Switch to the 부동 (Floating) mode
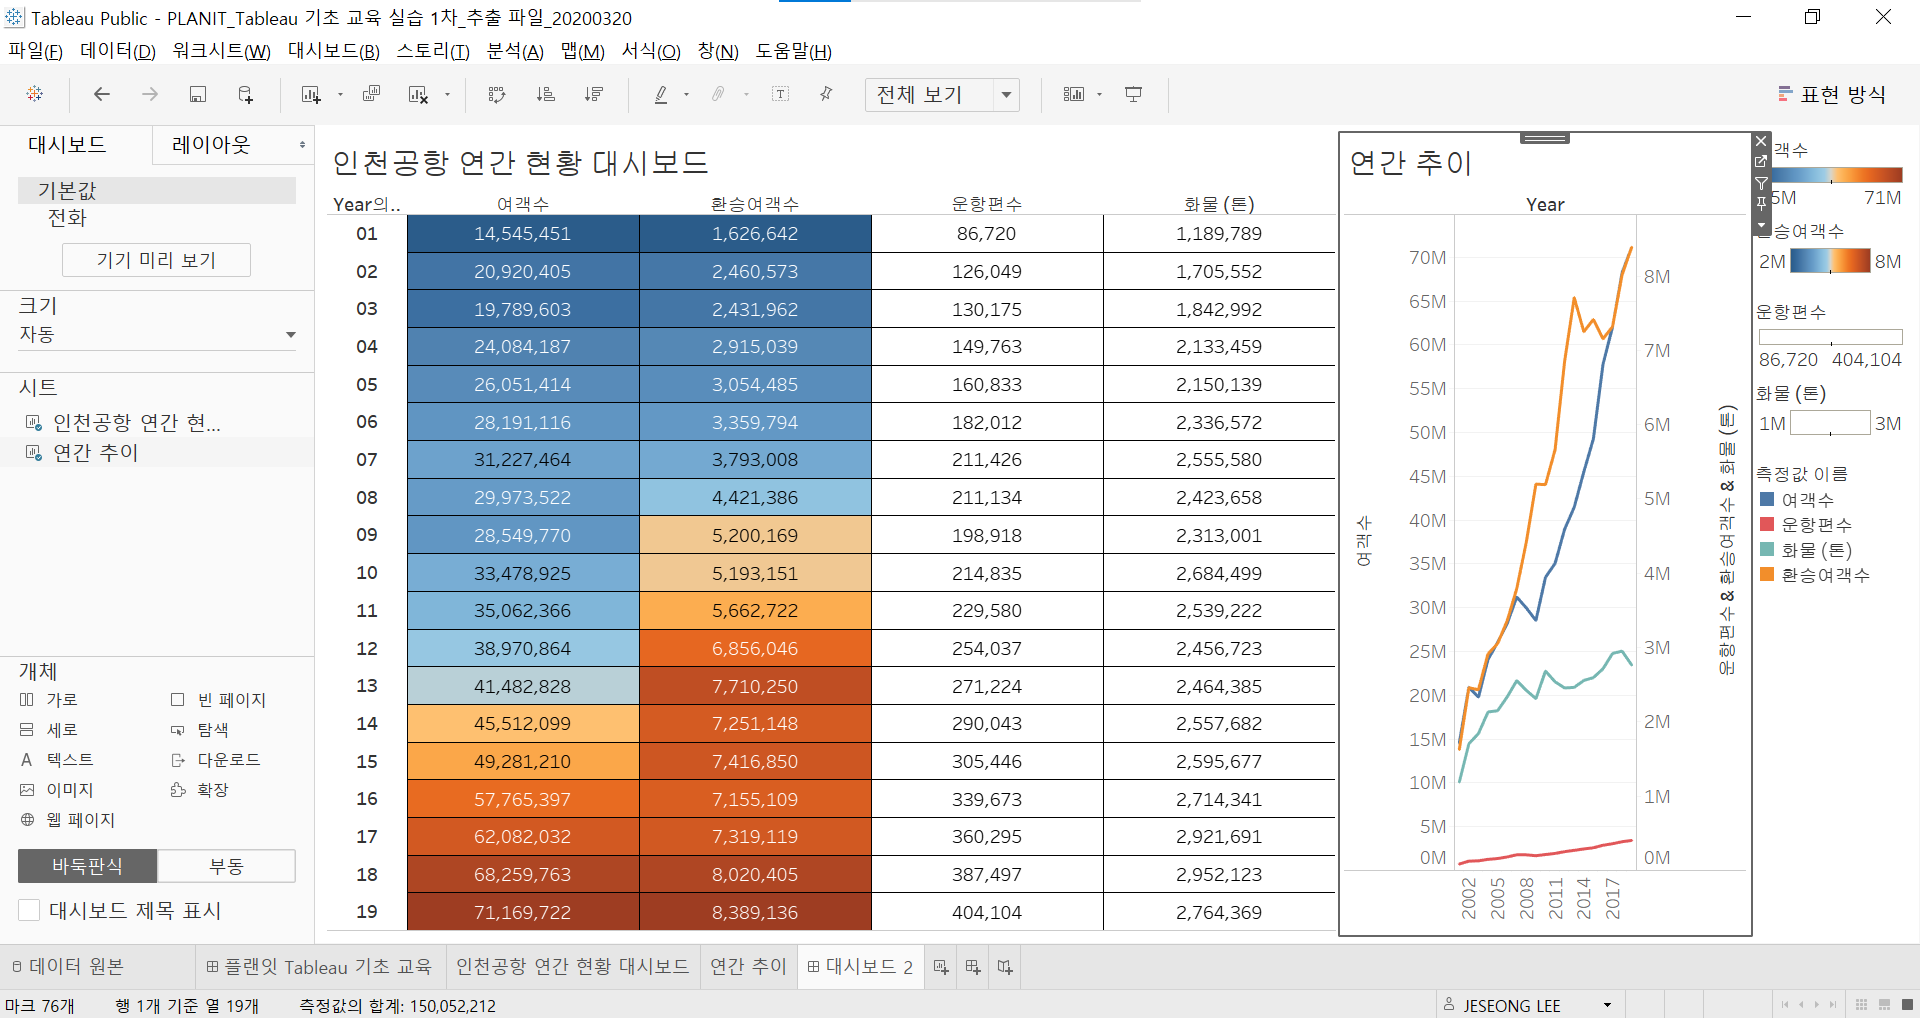 pos(226,866)
